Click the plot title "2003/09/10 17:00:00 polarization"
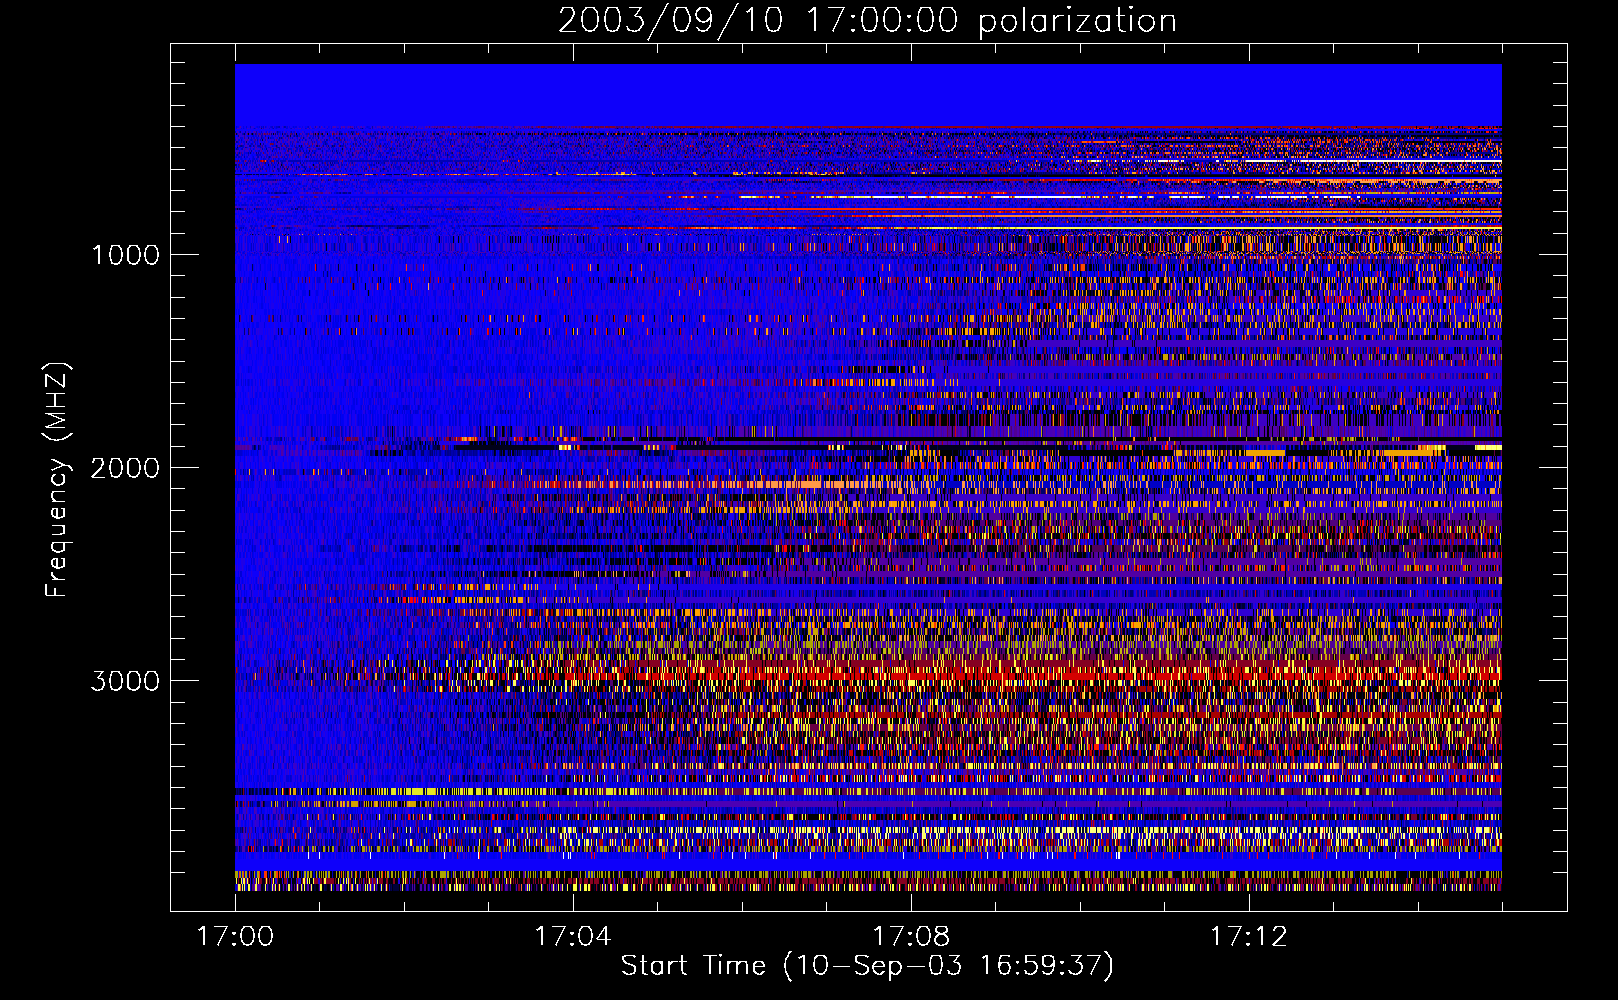The width and height of the screenshot is (1618, 1000). (867, 21)
